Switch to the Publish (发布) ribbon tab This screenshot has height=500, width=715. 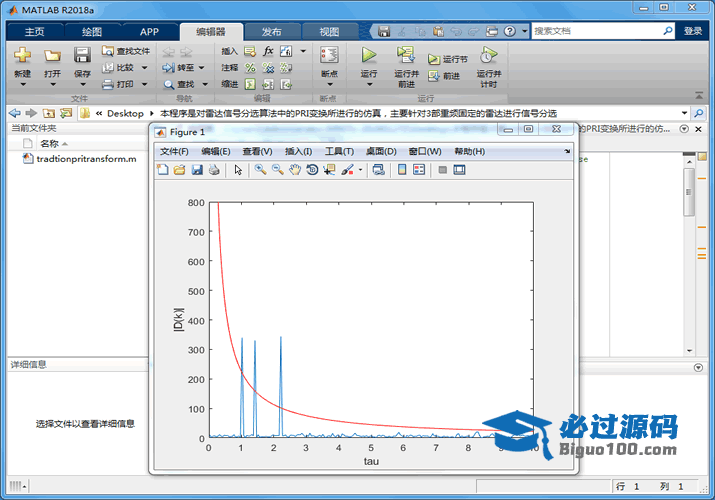(x=272, y=31)
